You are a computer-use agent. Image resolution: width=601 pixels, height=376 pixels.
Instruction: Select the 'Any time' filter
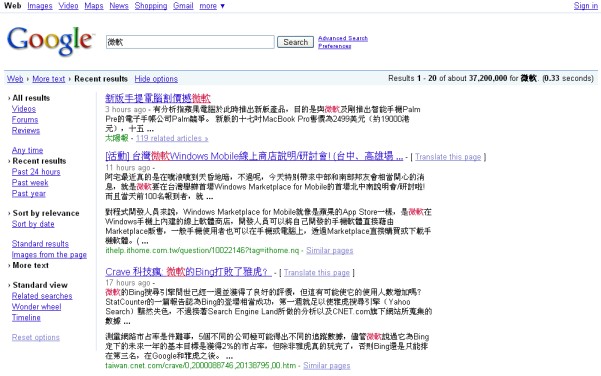tap(28, 150)
